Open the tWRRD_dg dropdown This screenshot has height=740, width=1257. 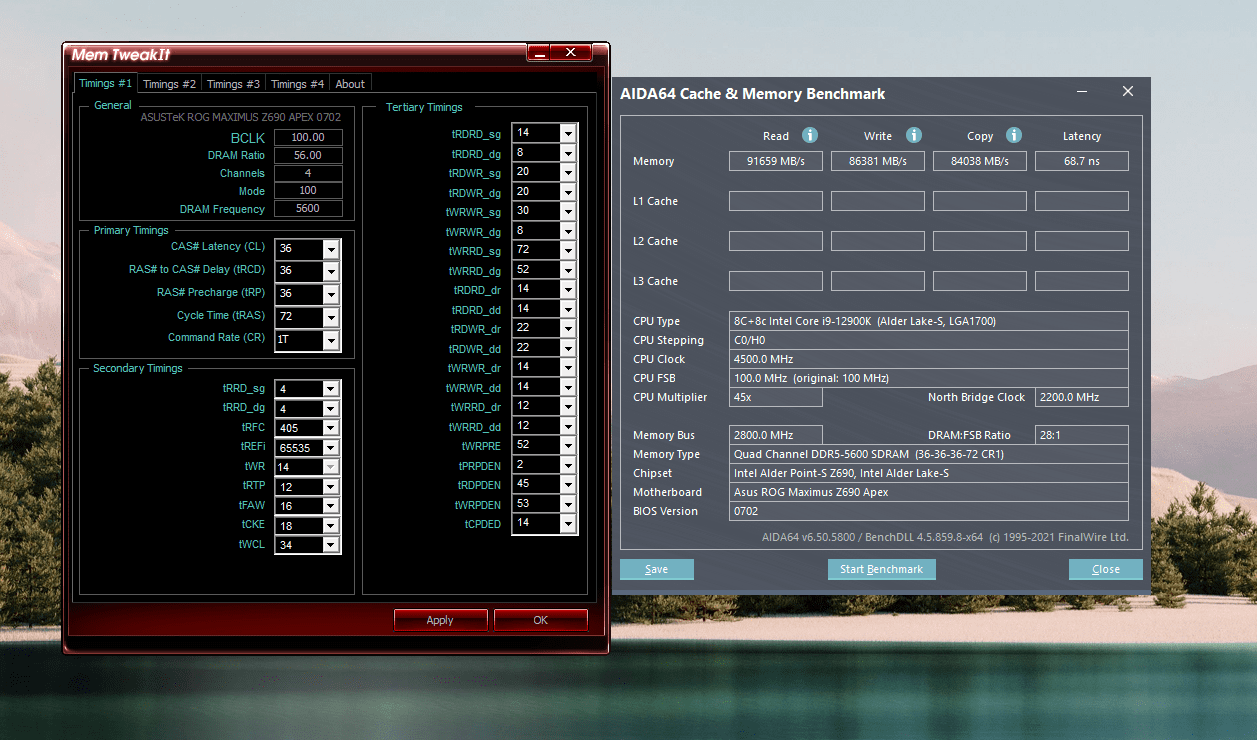click(x=568, y=270)
